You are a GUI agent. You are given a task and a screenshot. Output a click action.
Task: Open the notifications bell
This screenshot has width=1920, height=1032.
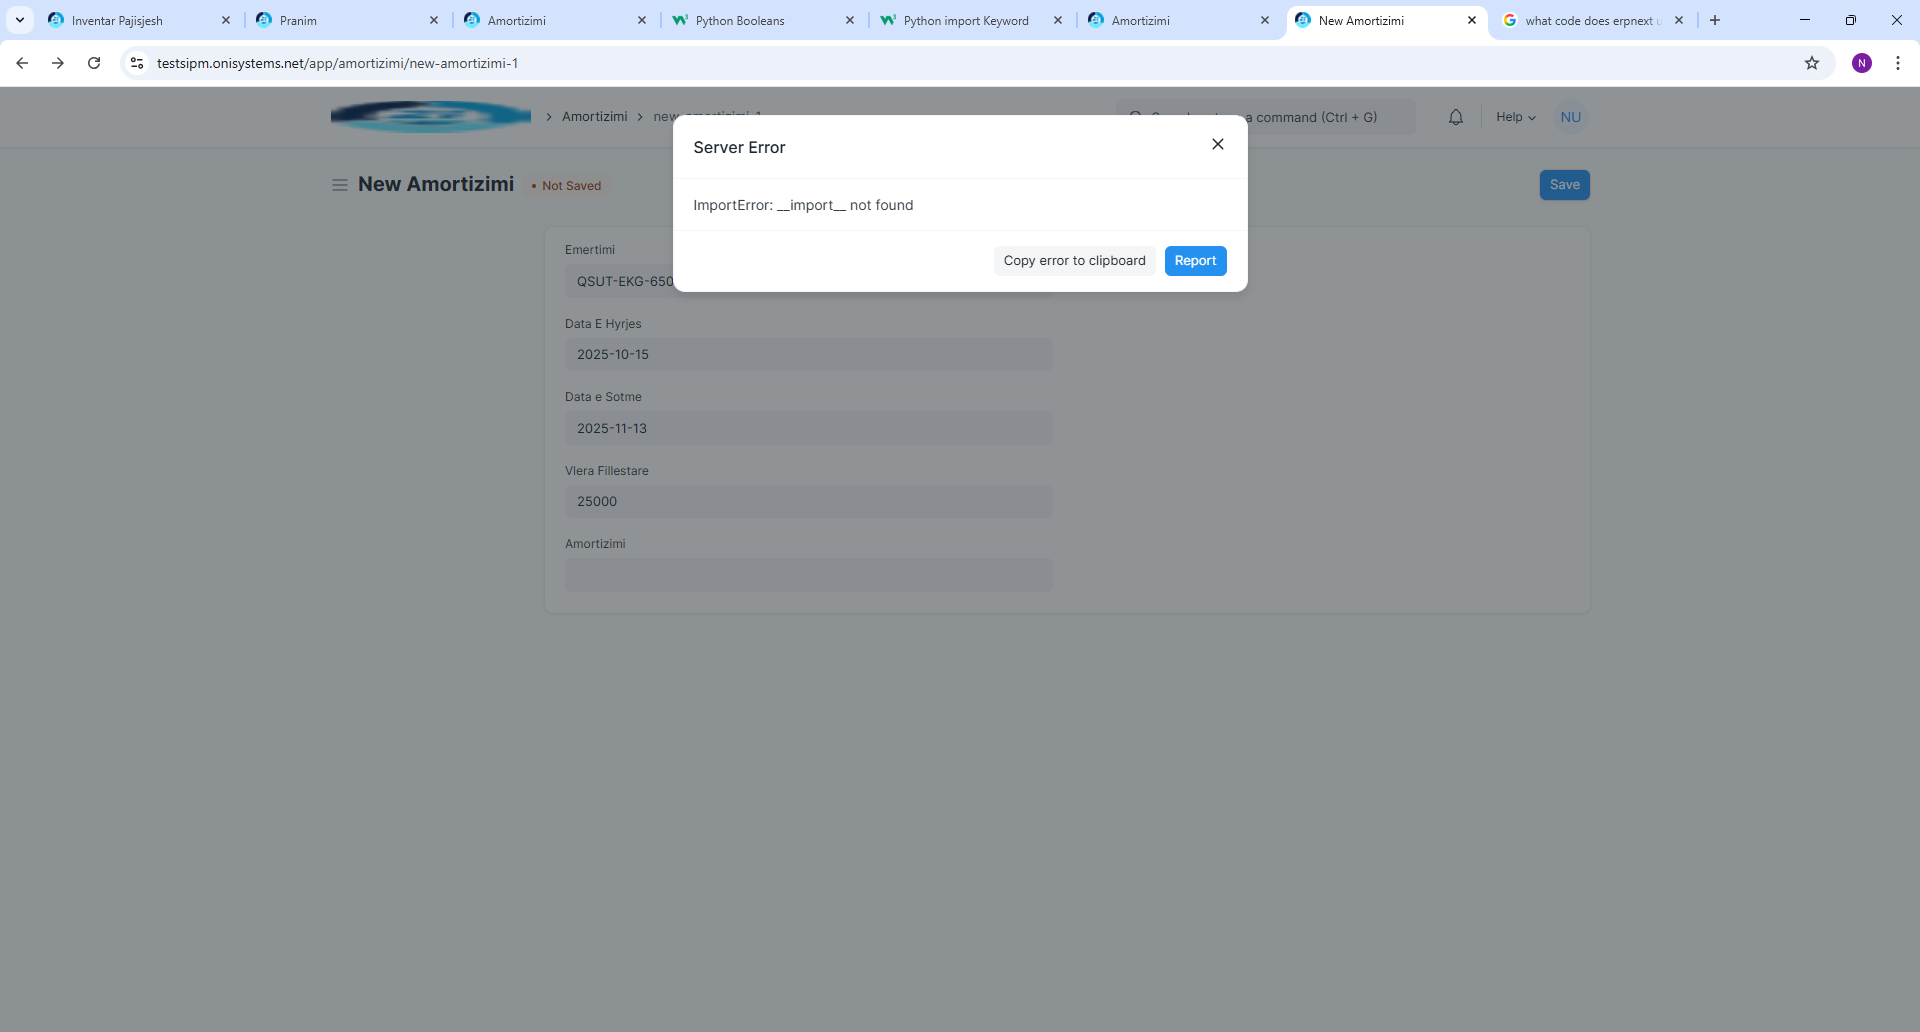(1455, 117)
